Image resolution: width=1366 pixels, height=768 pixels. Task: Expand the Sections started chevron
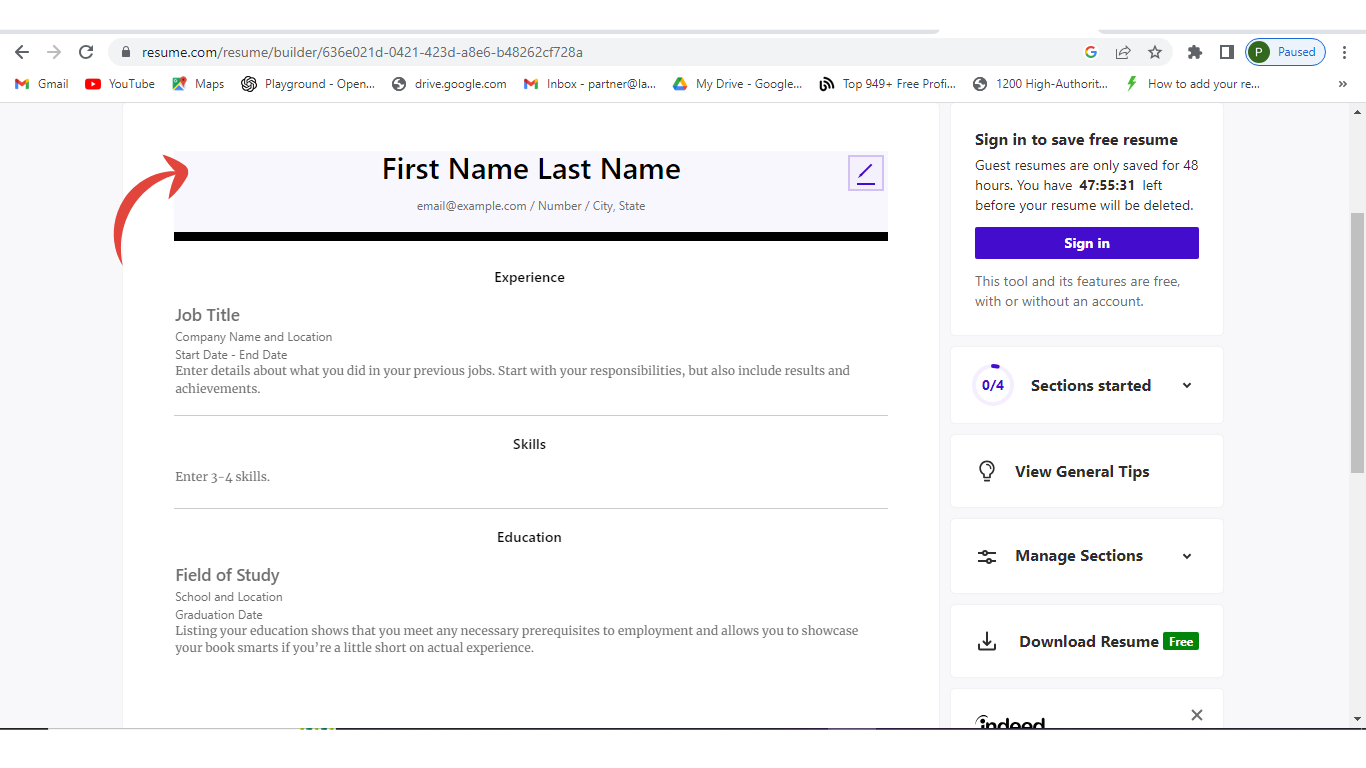(x=1187, y=386)
